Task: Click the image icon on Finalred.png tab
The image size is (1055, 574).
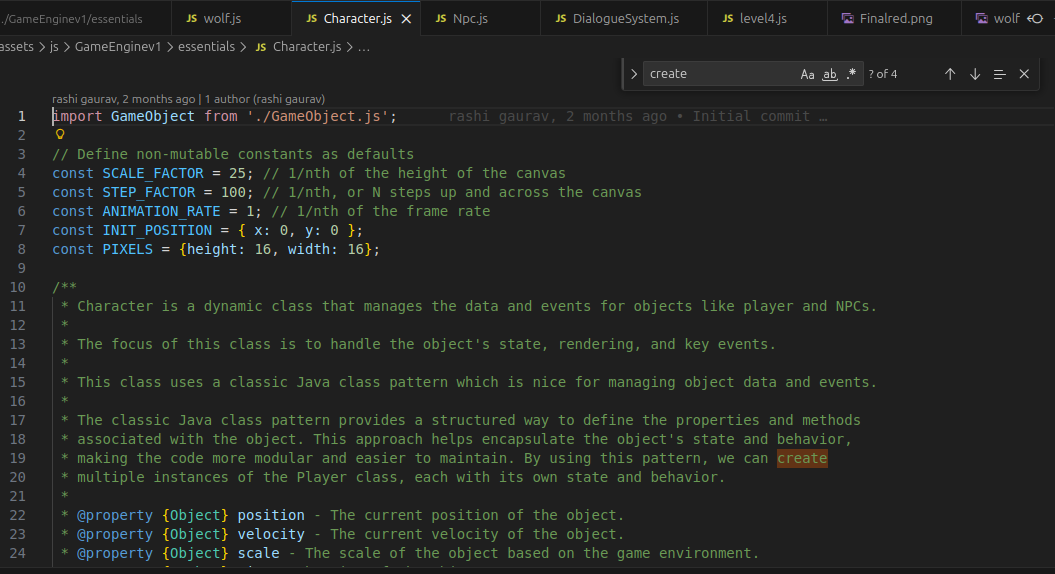Action: [848, 18]
